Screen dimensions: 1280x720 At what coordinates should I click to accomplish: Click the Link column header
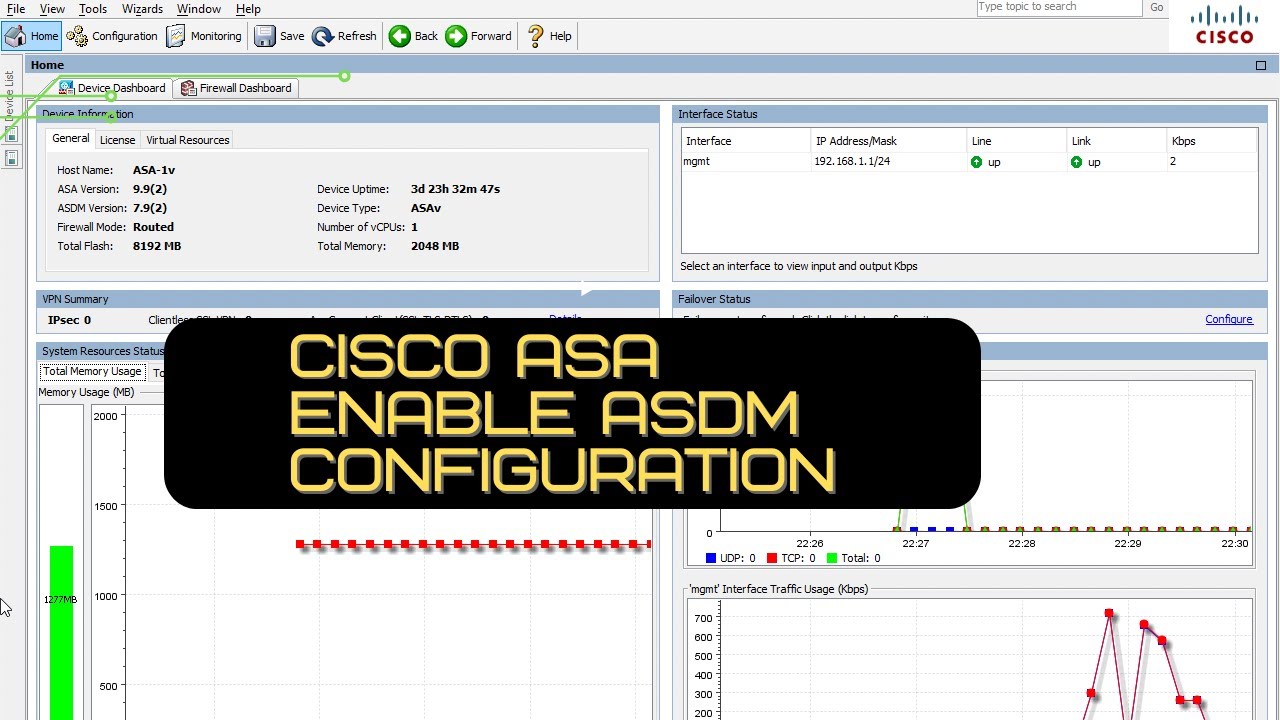tap(1116, 141)
